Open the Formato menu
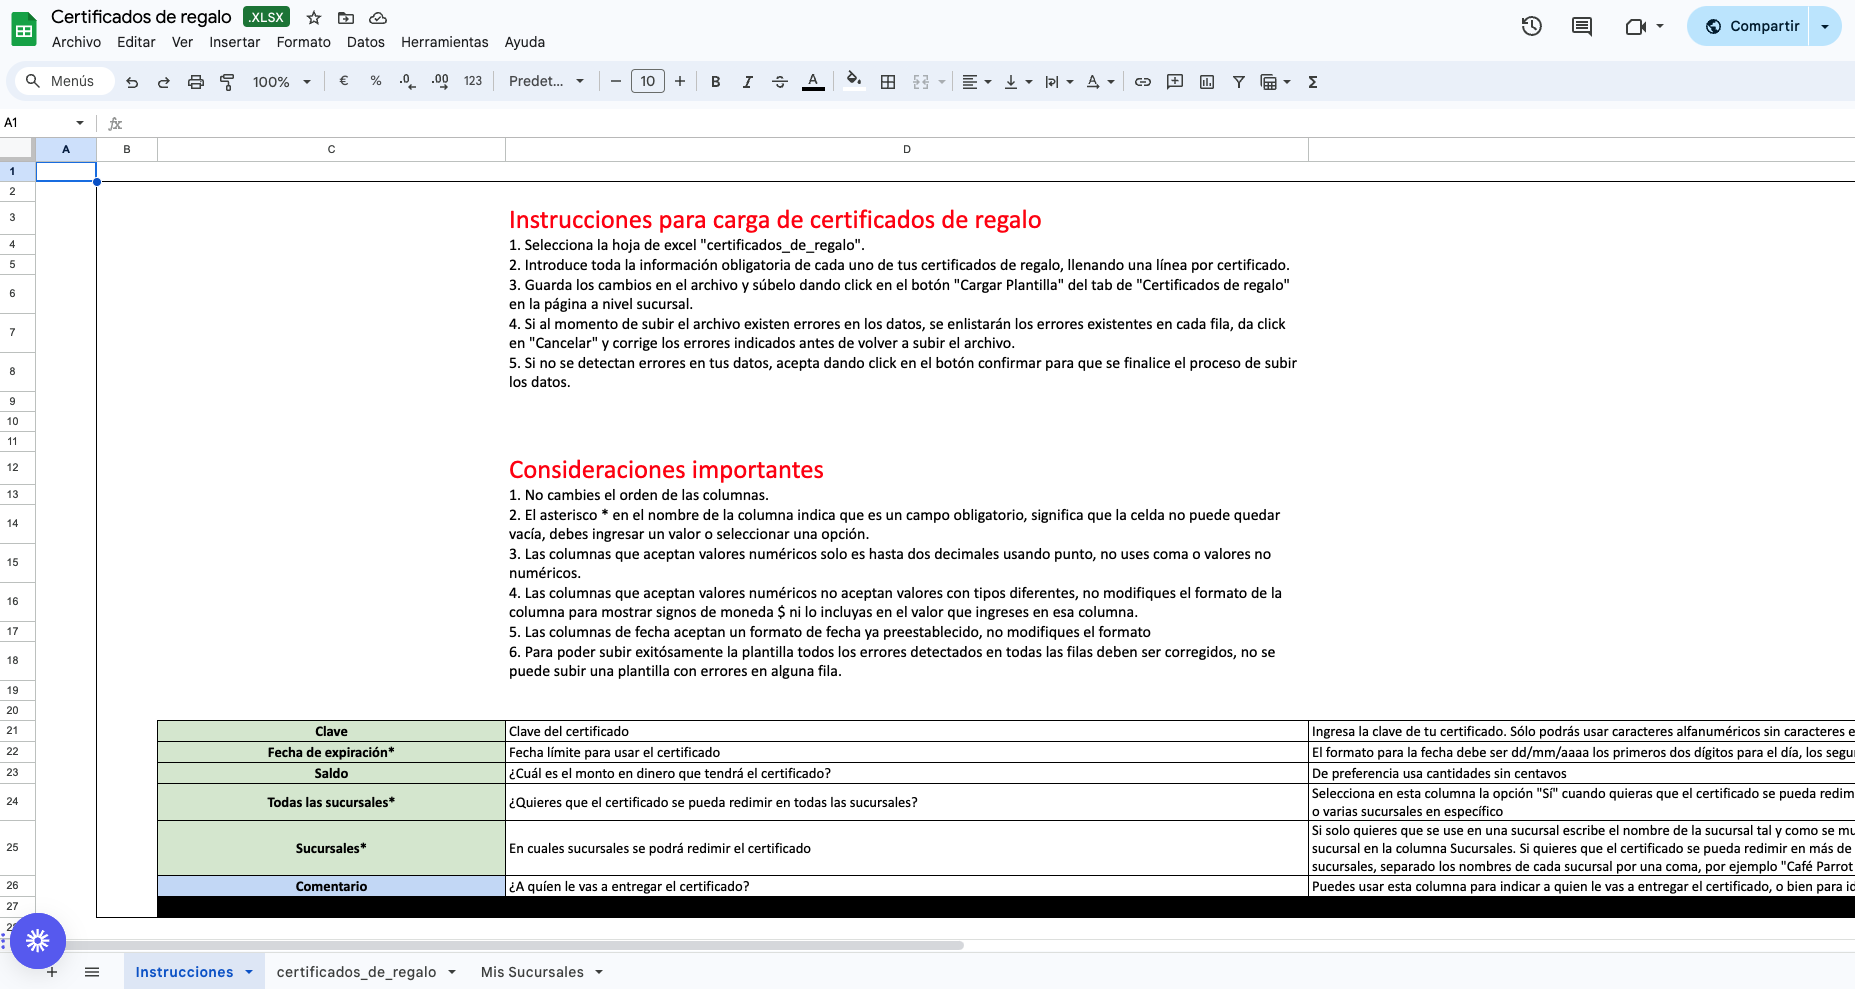Image resolution: width=1855 pixels, height=989 pixels. click(304, 42)
